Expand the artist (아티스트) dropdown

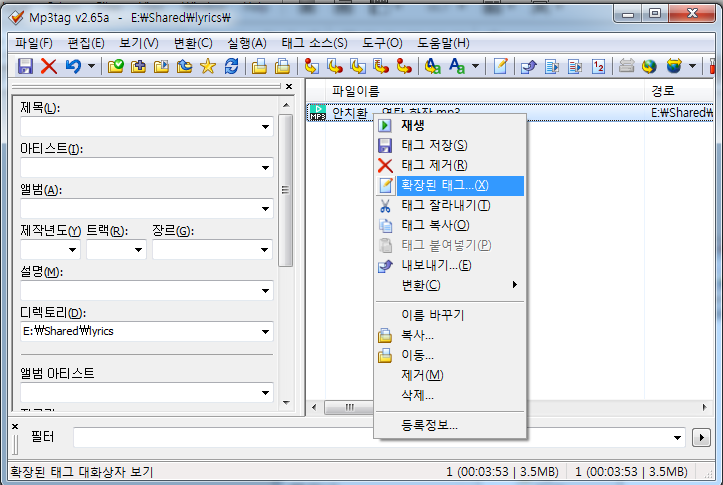click(265, 168)
